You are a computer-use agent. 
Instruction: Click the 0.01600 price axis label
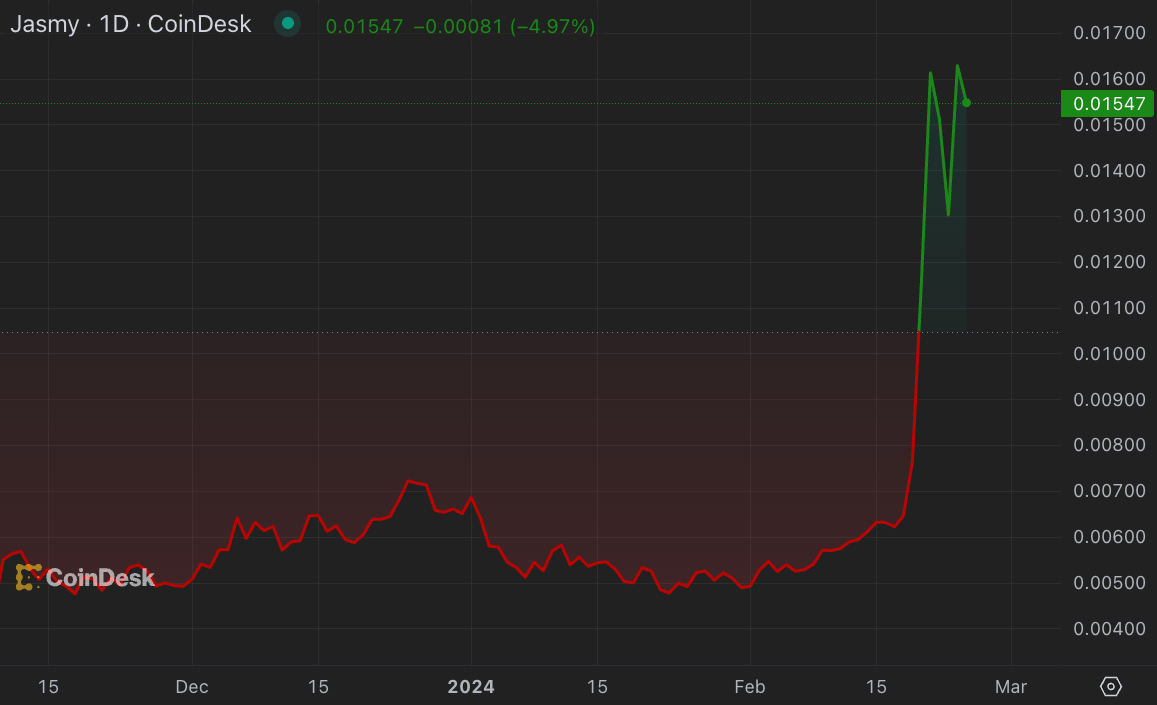tap(1109, 78)
